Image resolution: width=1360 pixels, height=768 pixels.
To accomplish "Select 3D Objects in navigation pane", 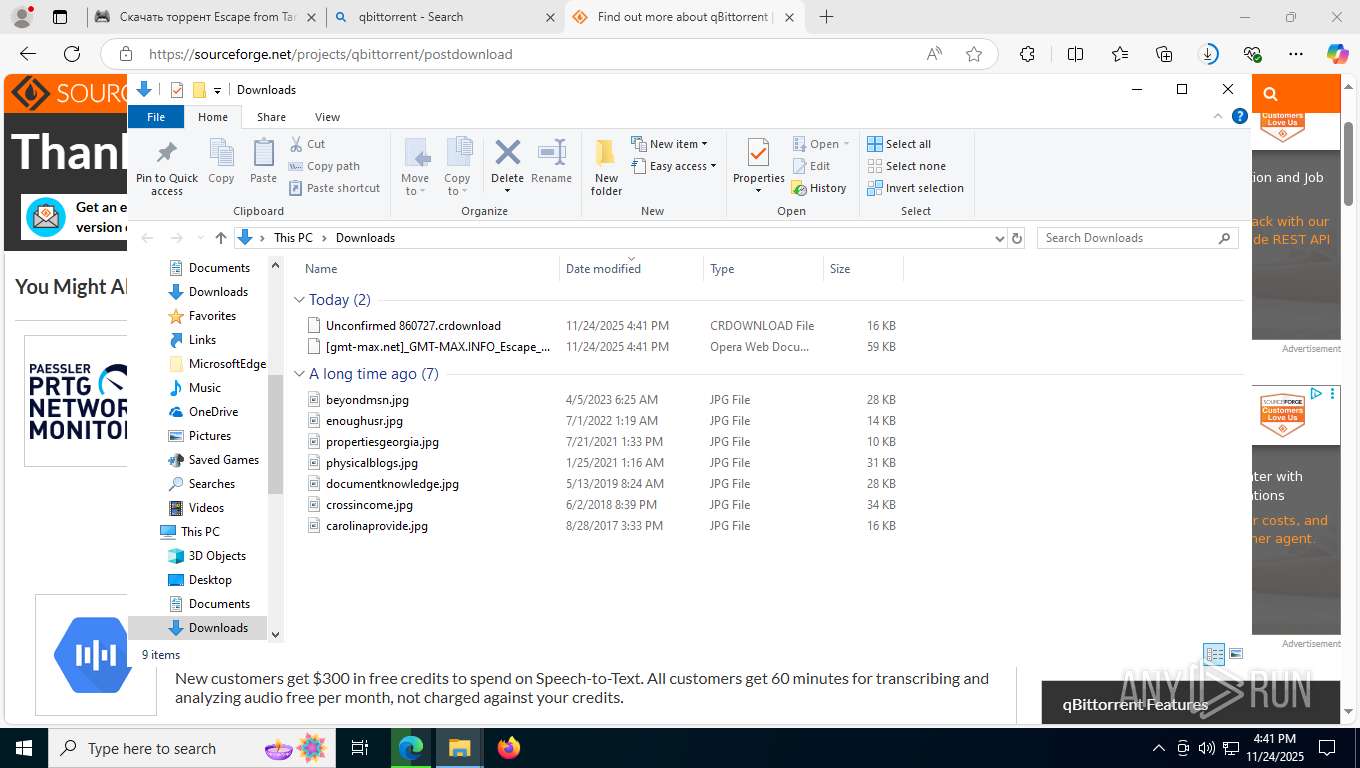I will pos(217,556).
